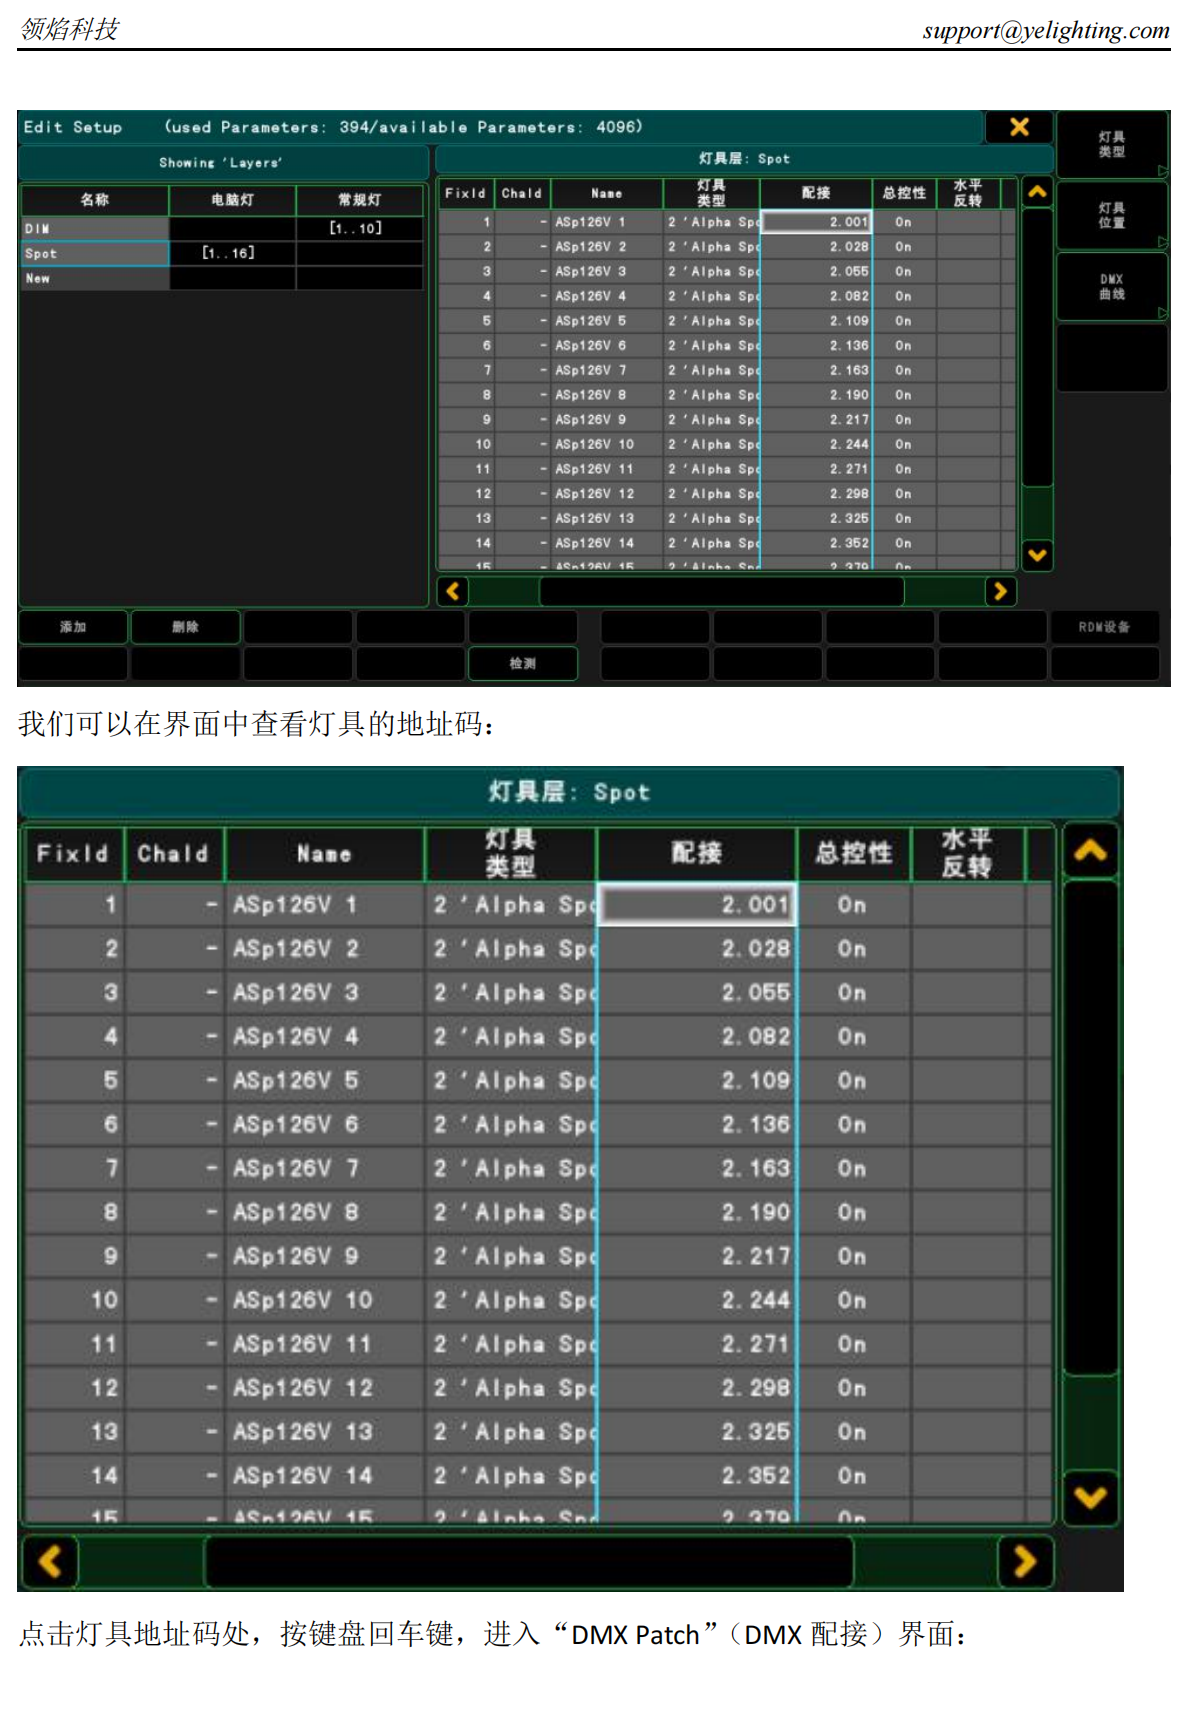This screenshot has width=1189, height=1733.
Task: Toggle 总控性 On for ASp126V 5 in enlarged table
Action: pos(852,1081)
